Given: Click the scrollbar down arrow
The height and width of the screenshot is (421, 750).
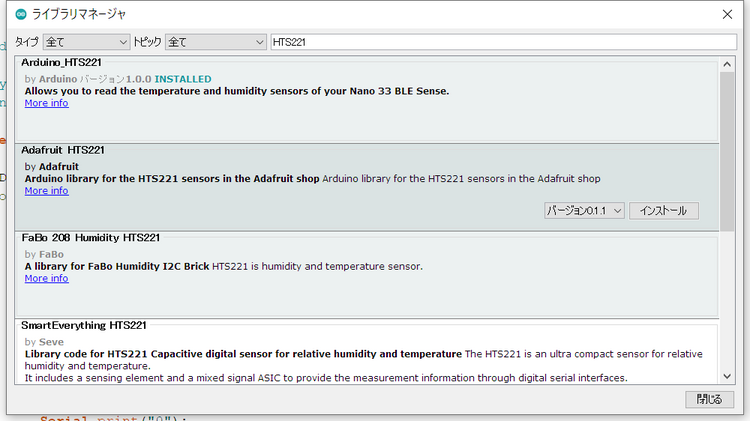Looking at the screenshot, I should click(x=727, y=376).
